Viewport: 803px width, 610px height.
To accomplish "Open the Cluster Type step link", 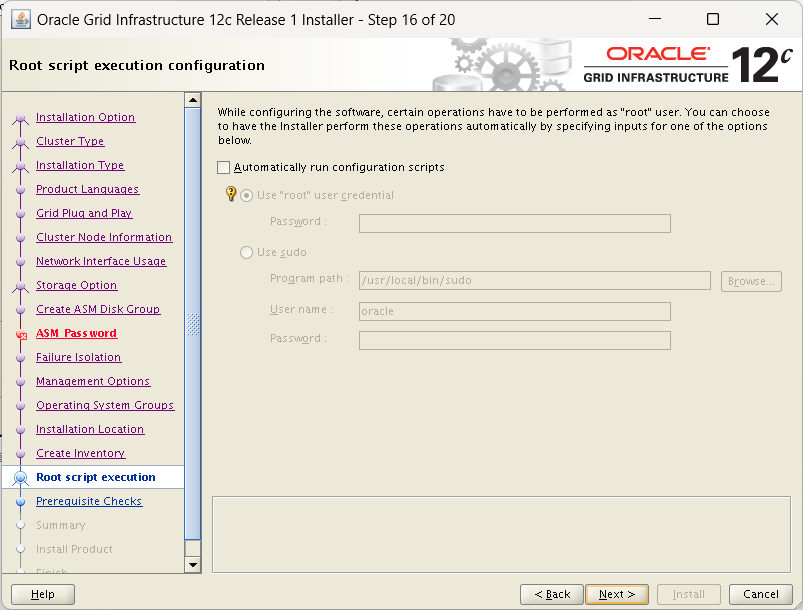I will pos(70,141).
